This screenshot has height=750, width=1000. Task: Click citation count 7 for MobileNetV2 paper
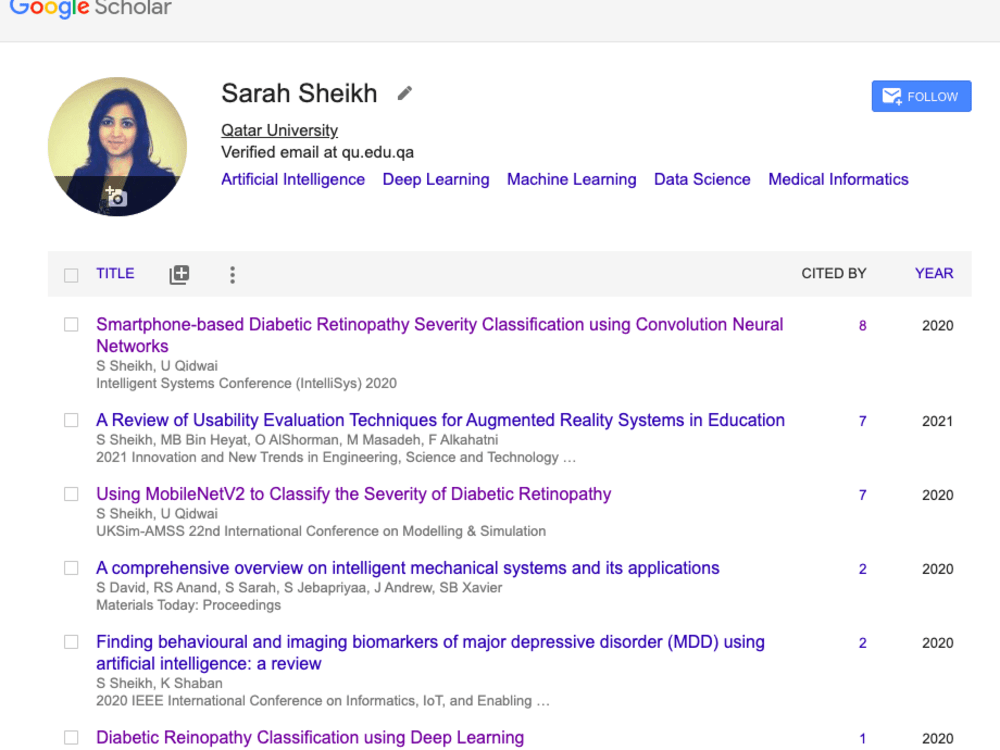tap(862, 496)
